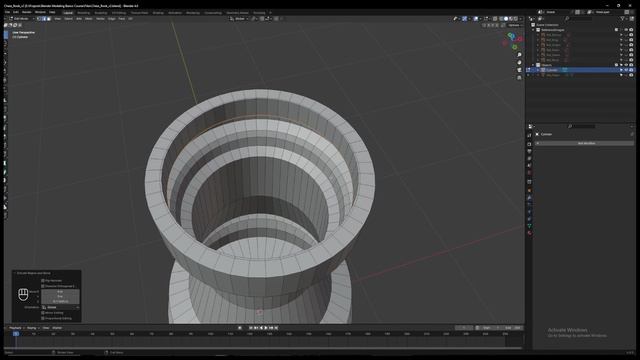Hide Objects collection with its eye icon
The height and width of the screenshot is (360, 640).
(x=627, y=65)
